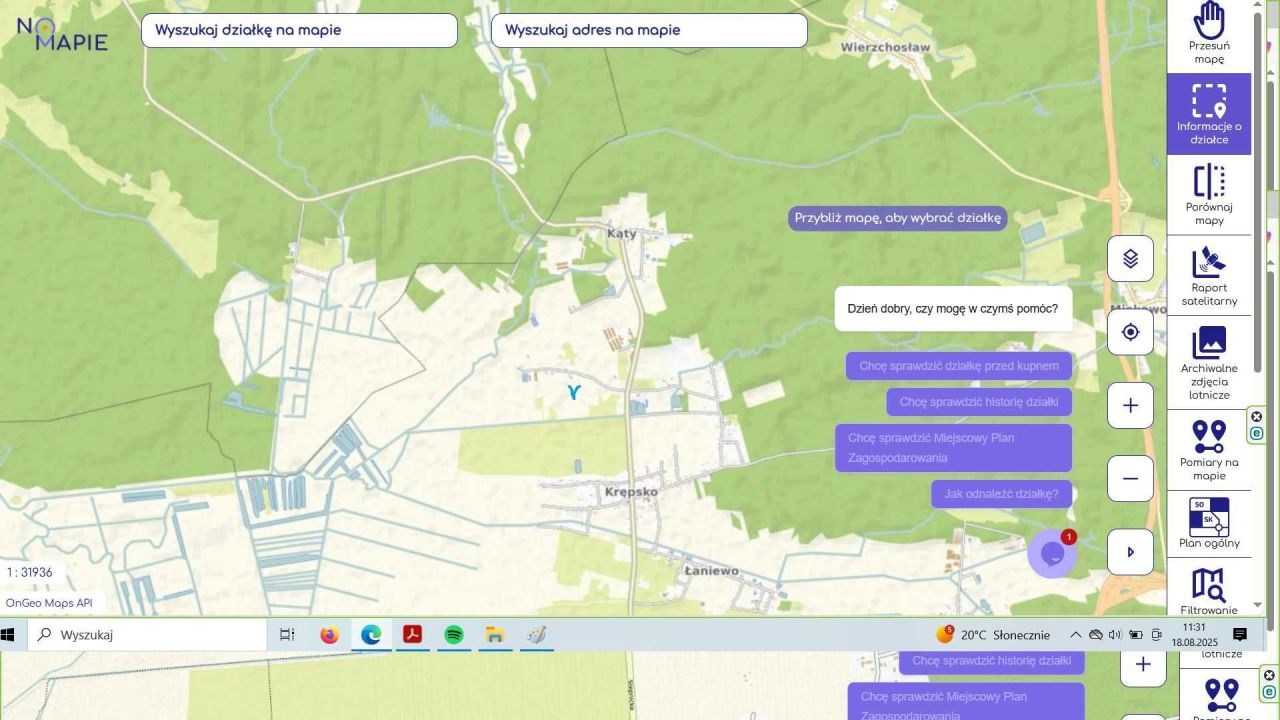Focus the Wyszukaj adres na mapie field
The image size is (1280, 720).
(x=649, y=30)
